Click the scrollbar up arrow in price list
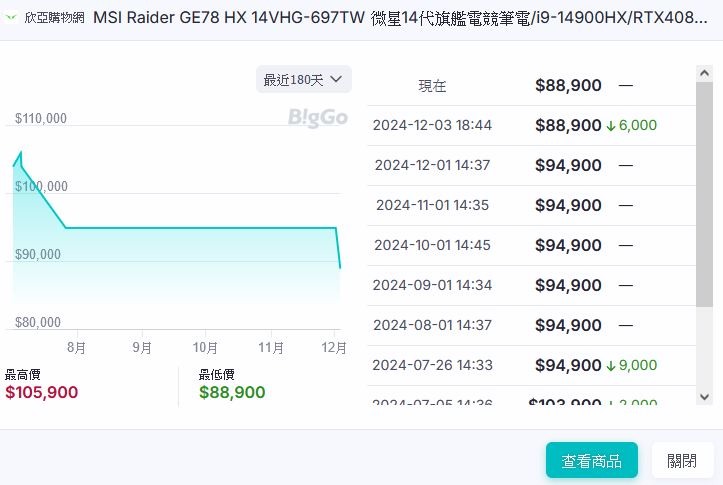Viewport: 723px width, 485px height. click(x=705, y=72)
